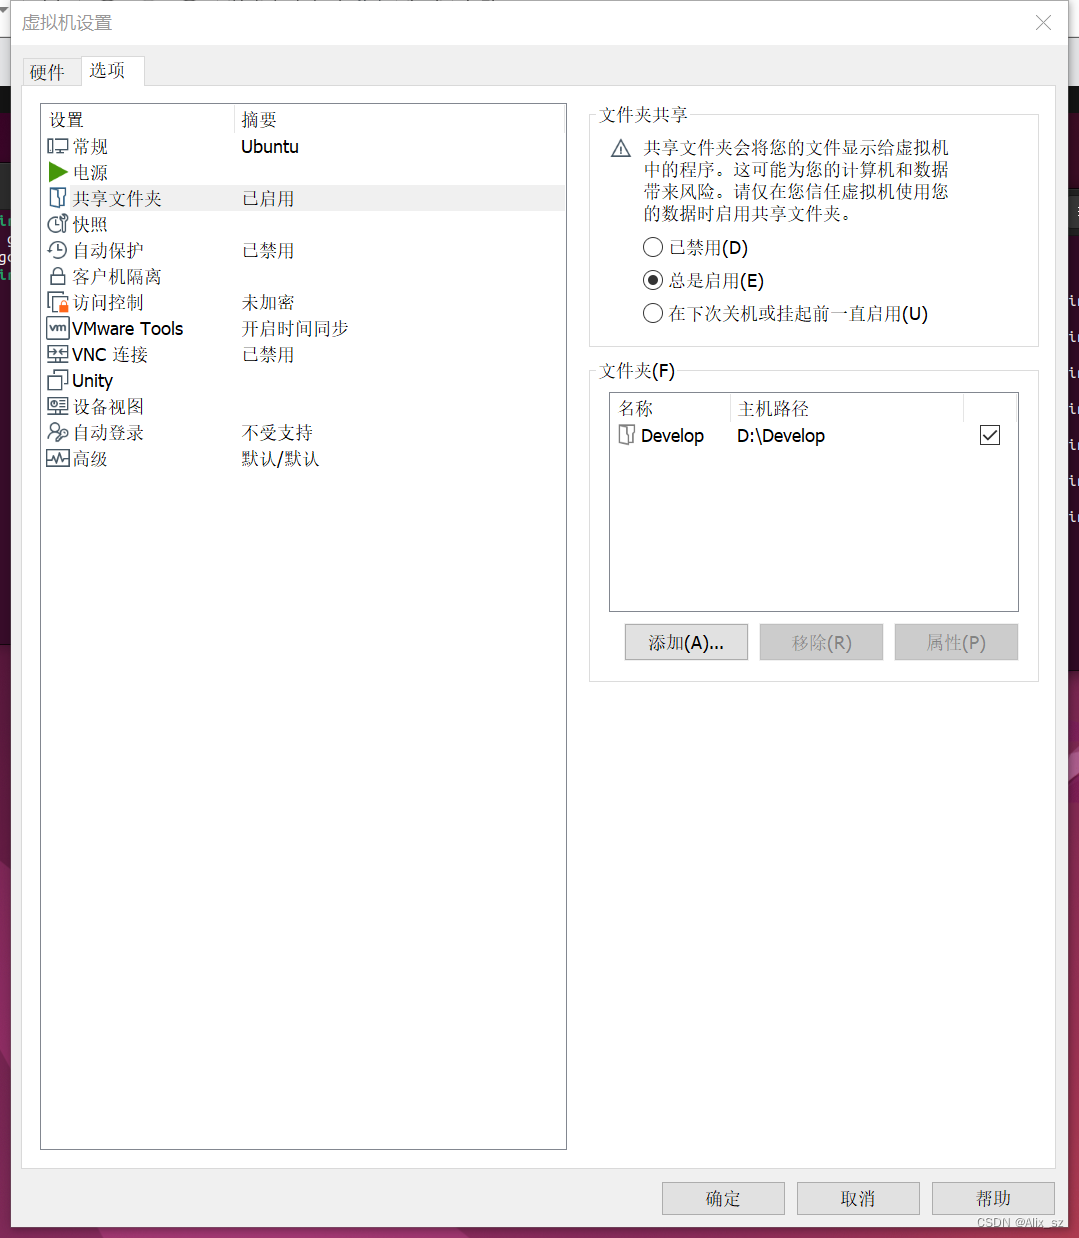
Task: Select the 访问控制 row label
Action: 108,302
